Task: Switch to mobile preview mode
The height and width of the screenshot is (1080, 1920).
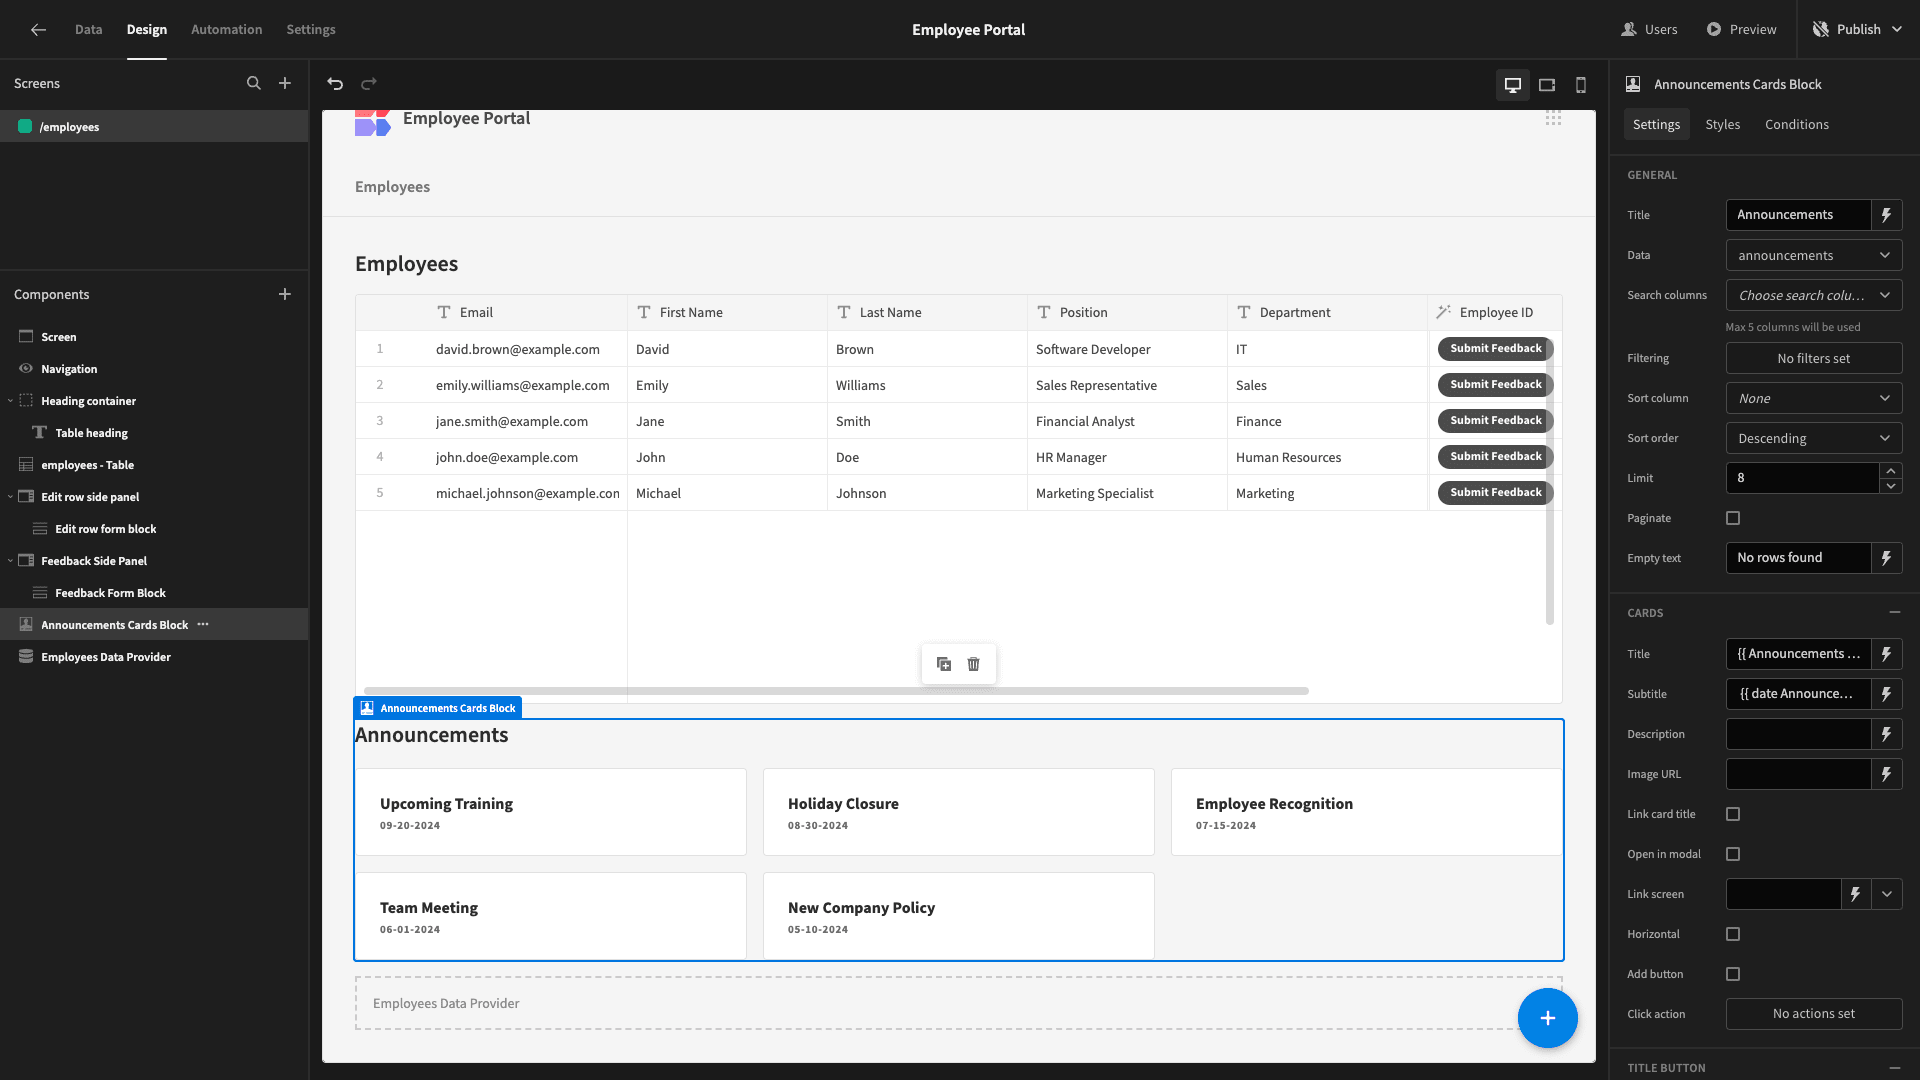Action: pos(1581,84)
